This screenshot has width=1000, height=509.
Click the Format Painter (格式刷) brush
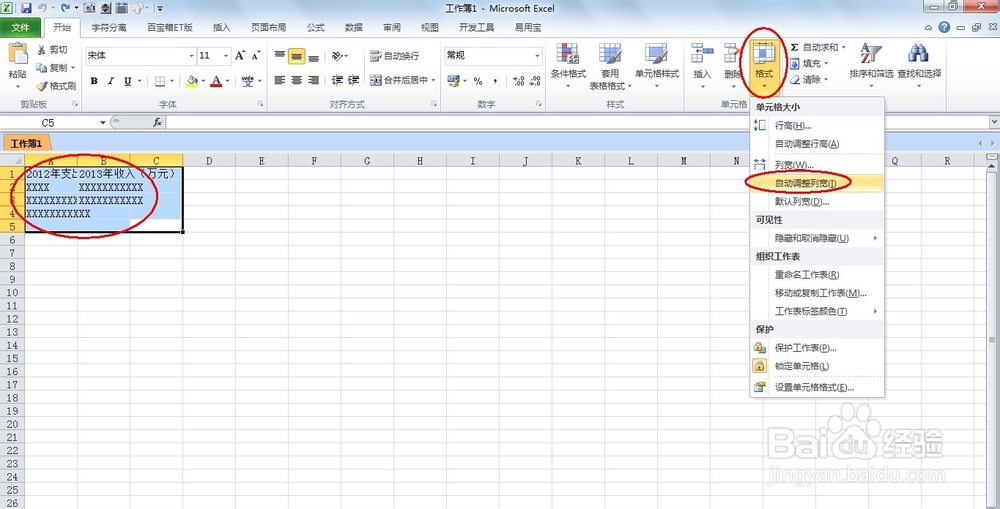click(x=42, y=85)
